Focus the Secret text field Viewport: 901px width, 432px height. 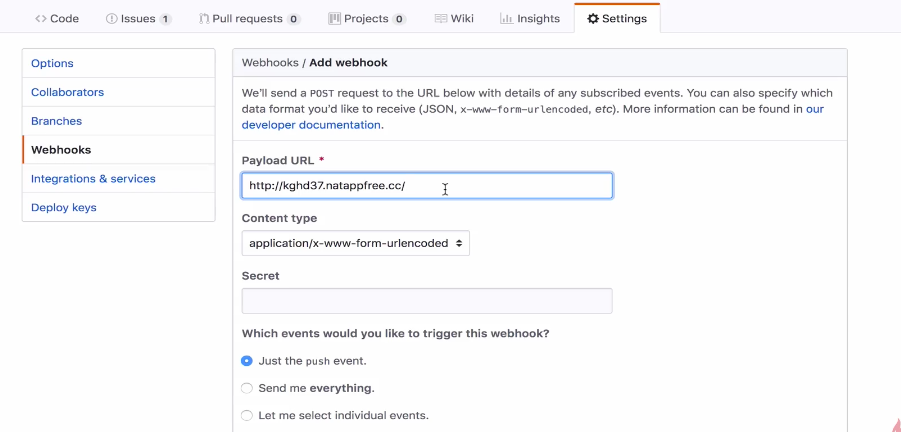tap(427, 301)
